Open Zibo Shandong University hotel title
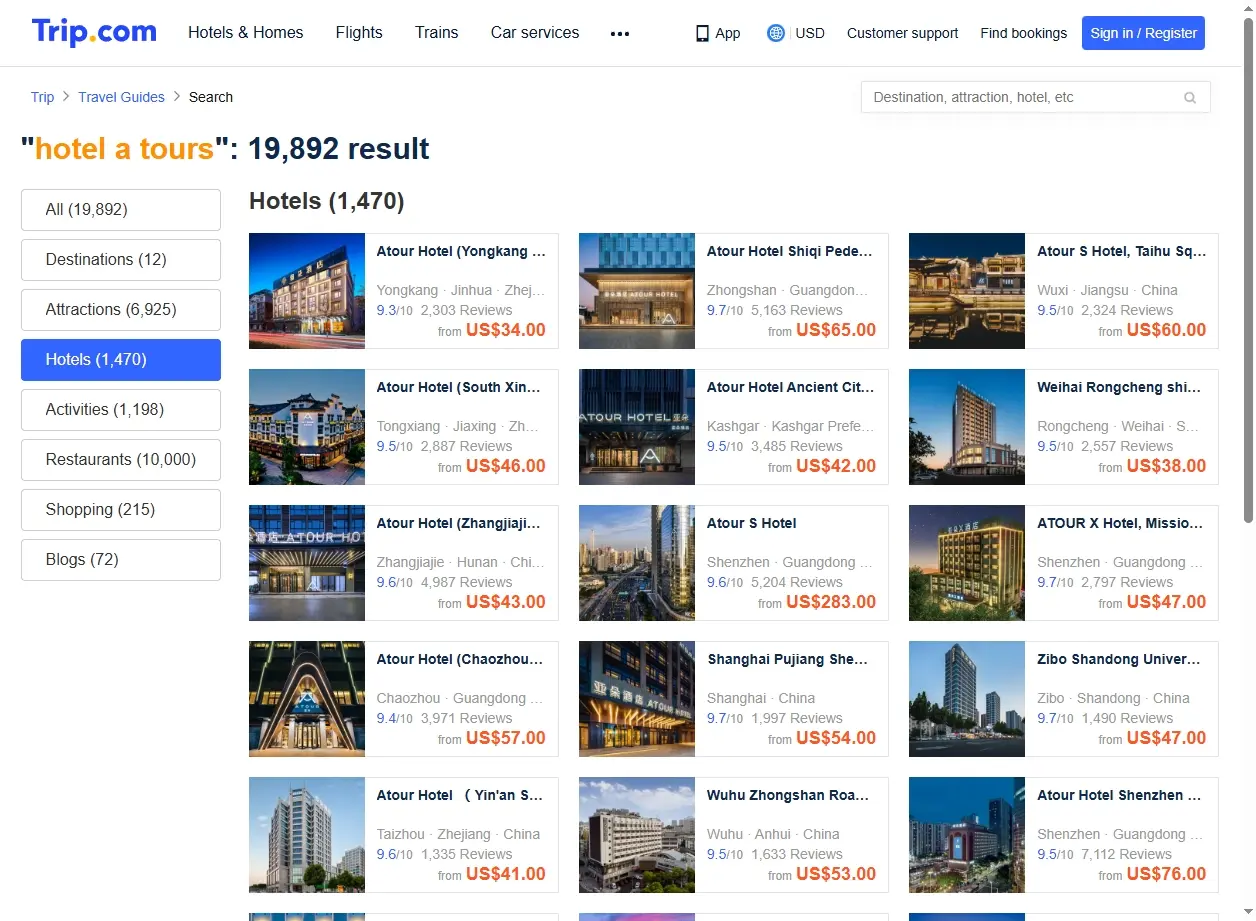 coord(1119,659)
